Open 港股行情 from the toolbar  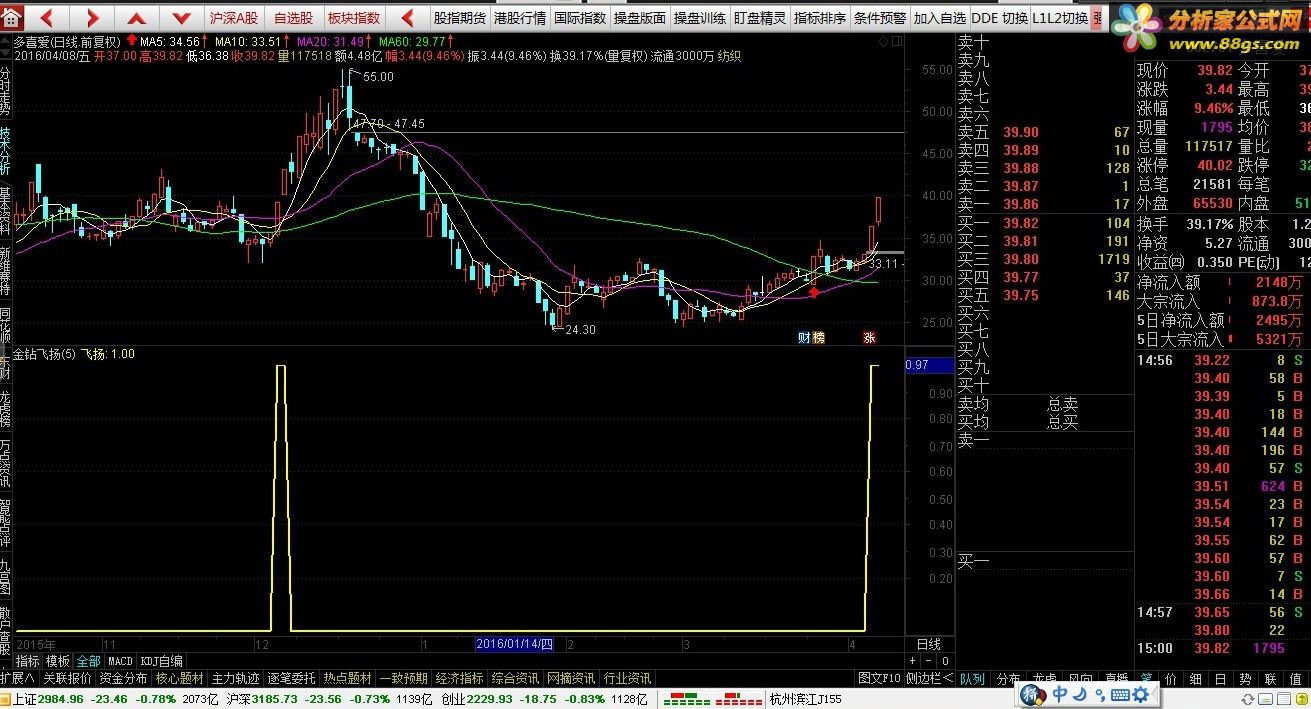(x=520, y=18)
